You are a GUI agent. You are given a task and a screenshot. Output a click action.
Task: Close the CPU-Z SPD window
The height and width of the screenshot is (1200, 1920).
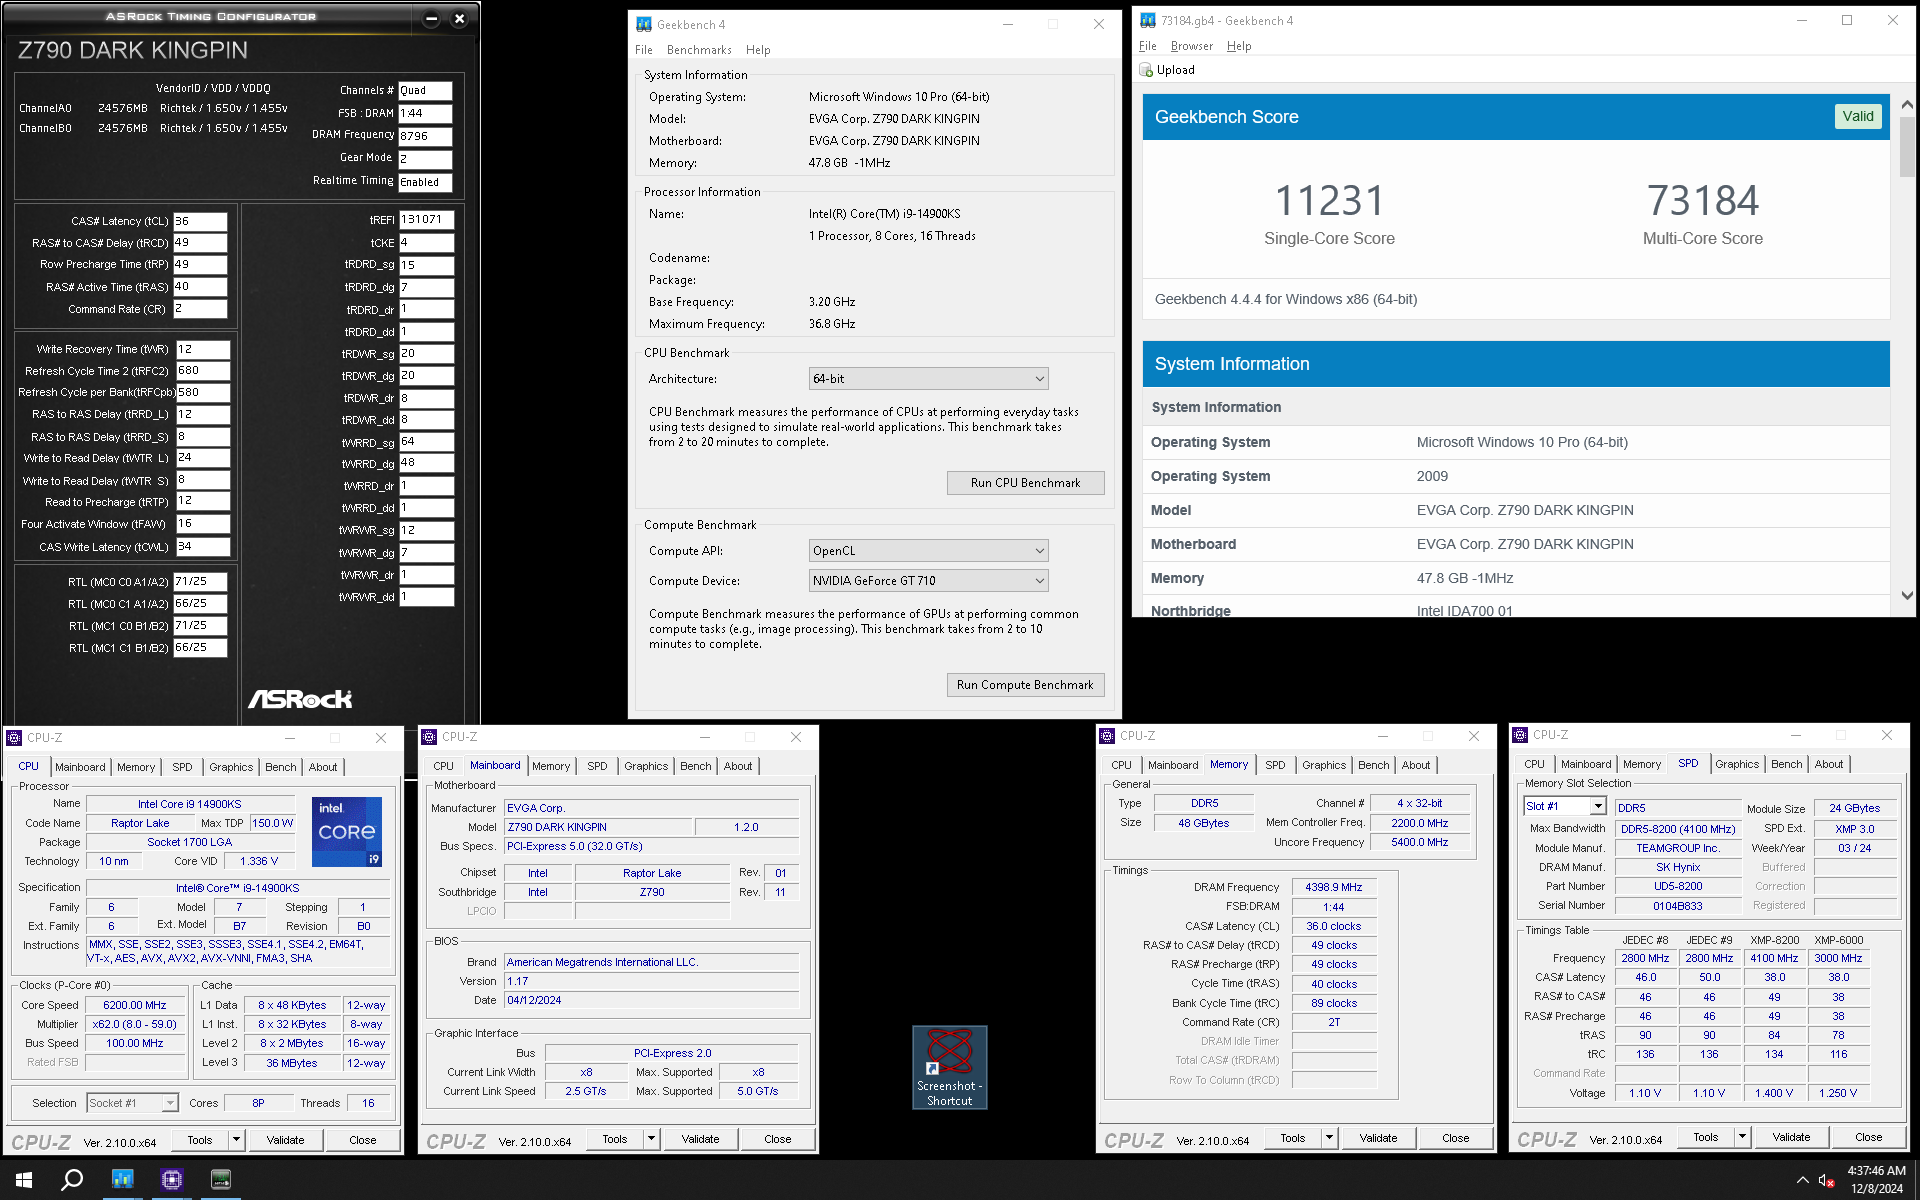click(x=1886, y=735)
